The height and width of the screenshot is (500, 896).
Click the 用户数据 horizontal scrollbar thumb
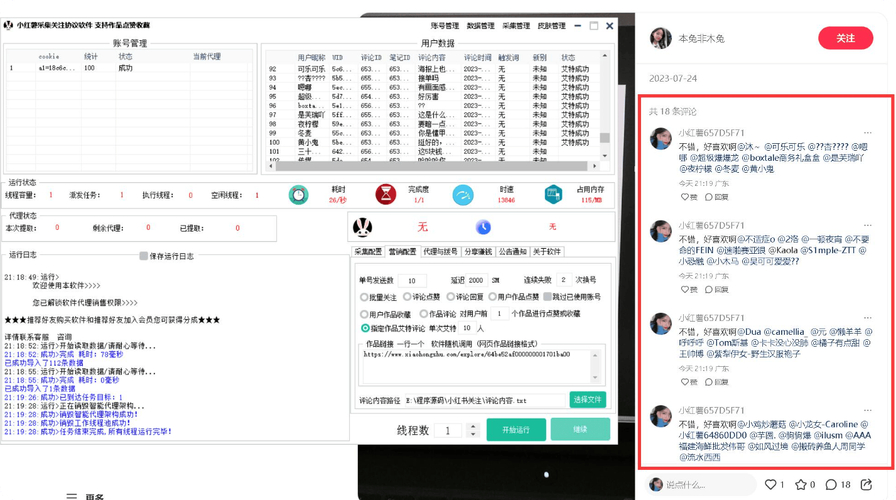pyautogui.click(x=432, y=166)
